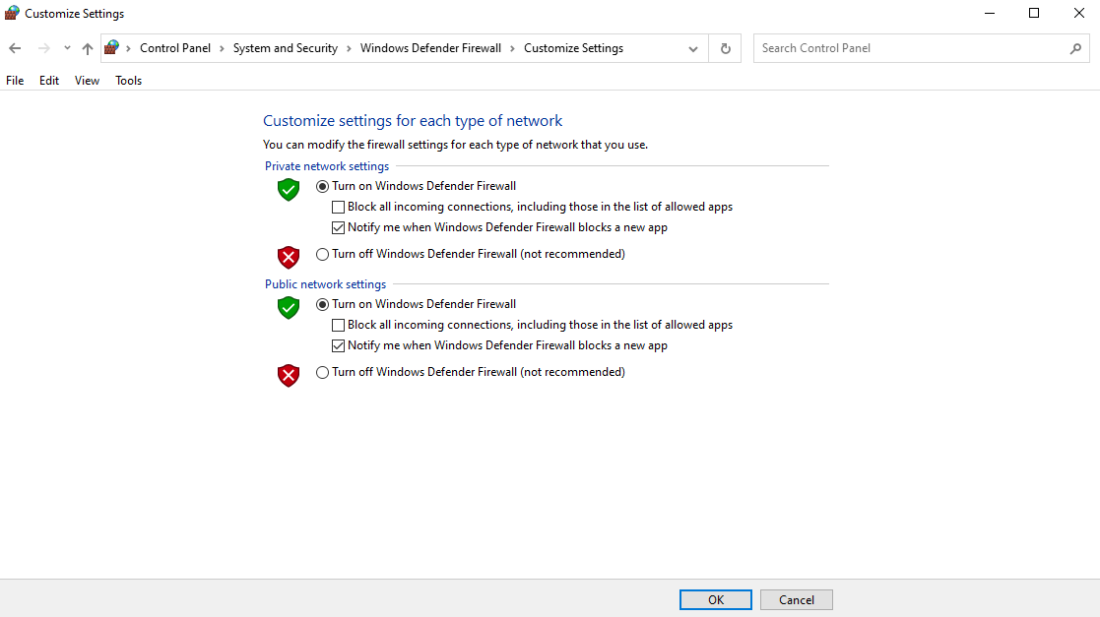The width and height of the screenshot is (1100, 617).
Task: Open the View menu
Action: pyautogui.click(x=86, y=80)
